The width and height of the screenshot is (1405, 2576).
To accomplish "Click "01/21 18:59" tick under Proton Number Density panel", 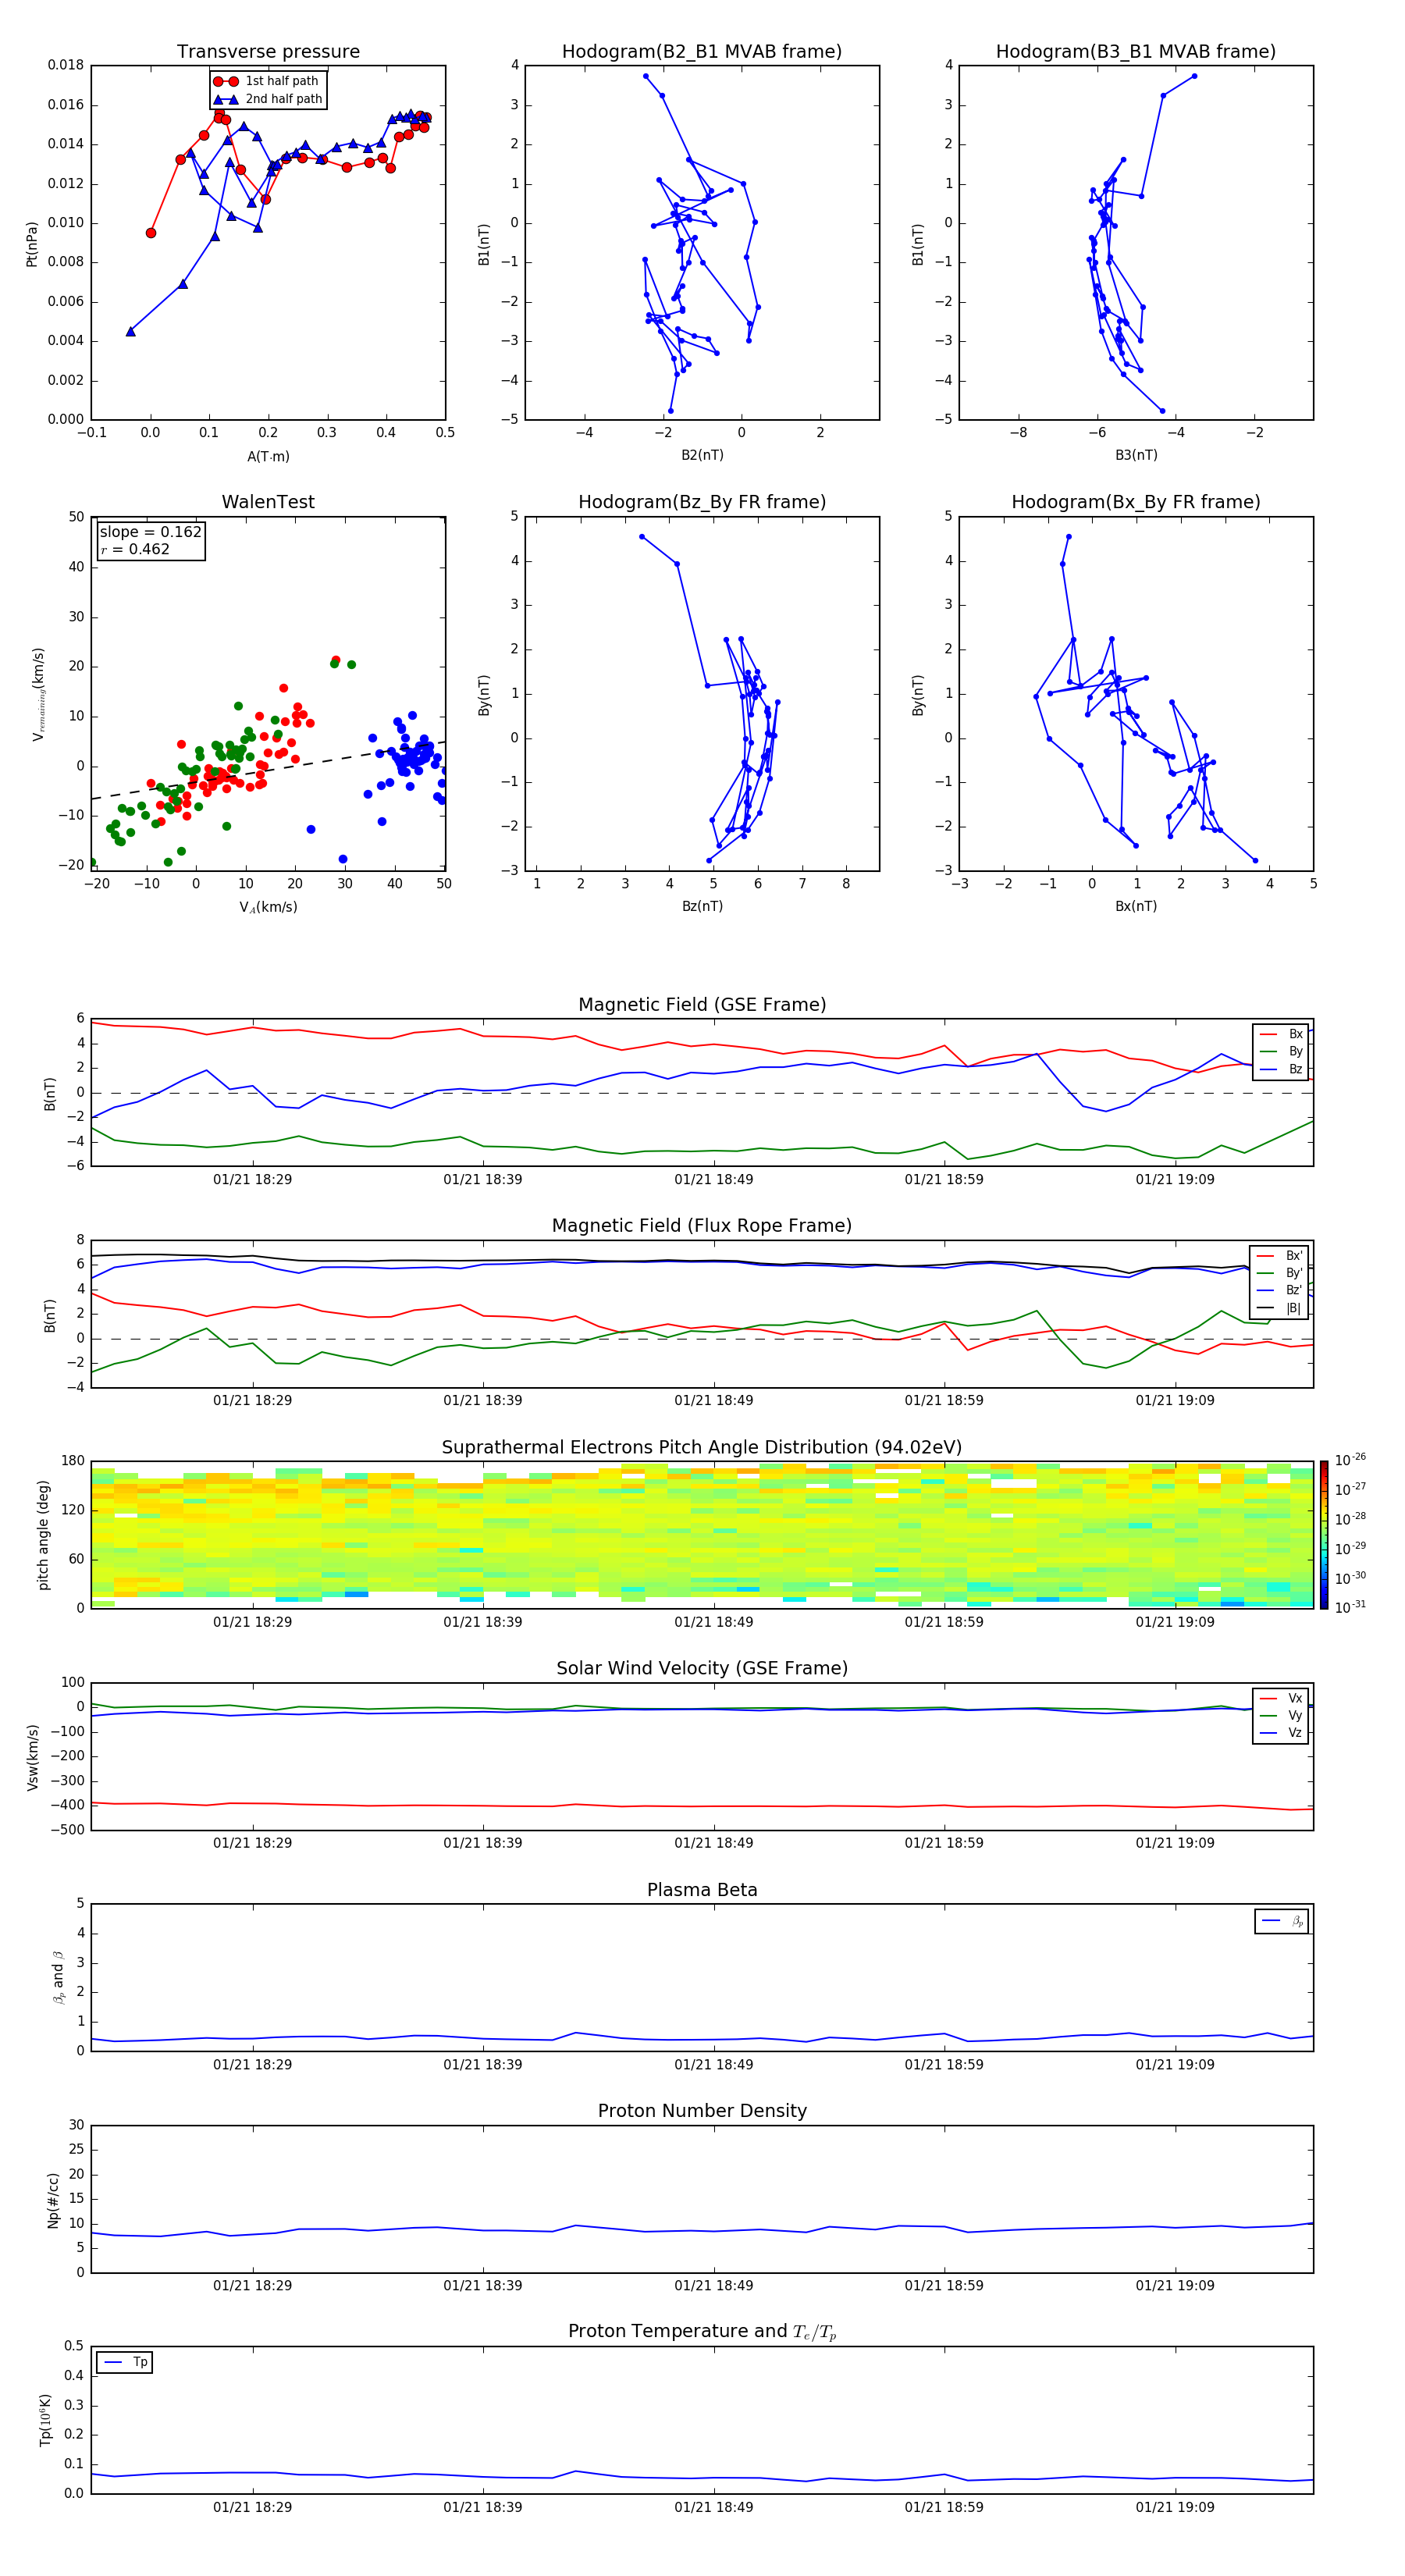I will [944, 2285].
